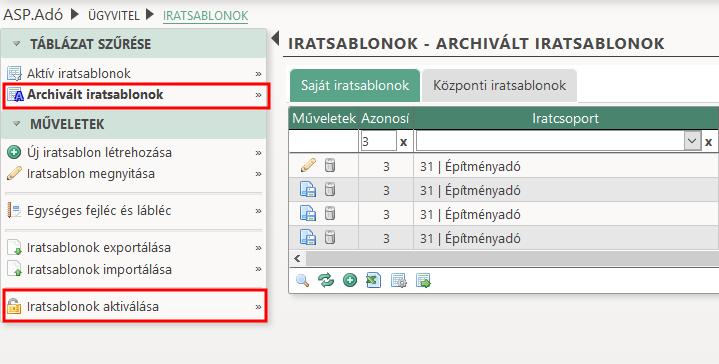Clear the Iratcsoport filter with its x
The width and height of the screenshot is (719, 364).
click(708, 142)
